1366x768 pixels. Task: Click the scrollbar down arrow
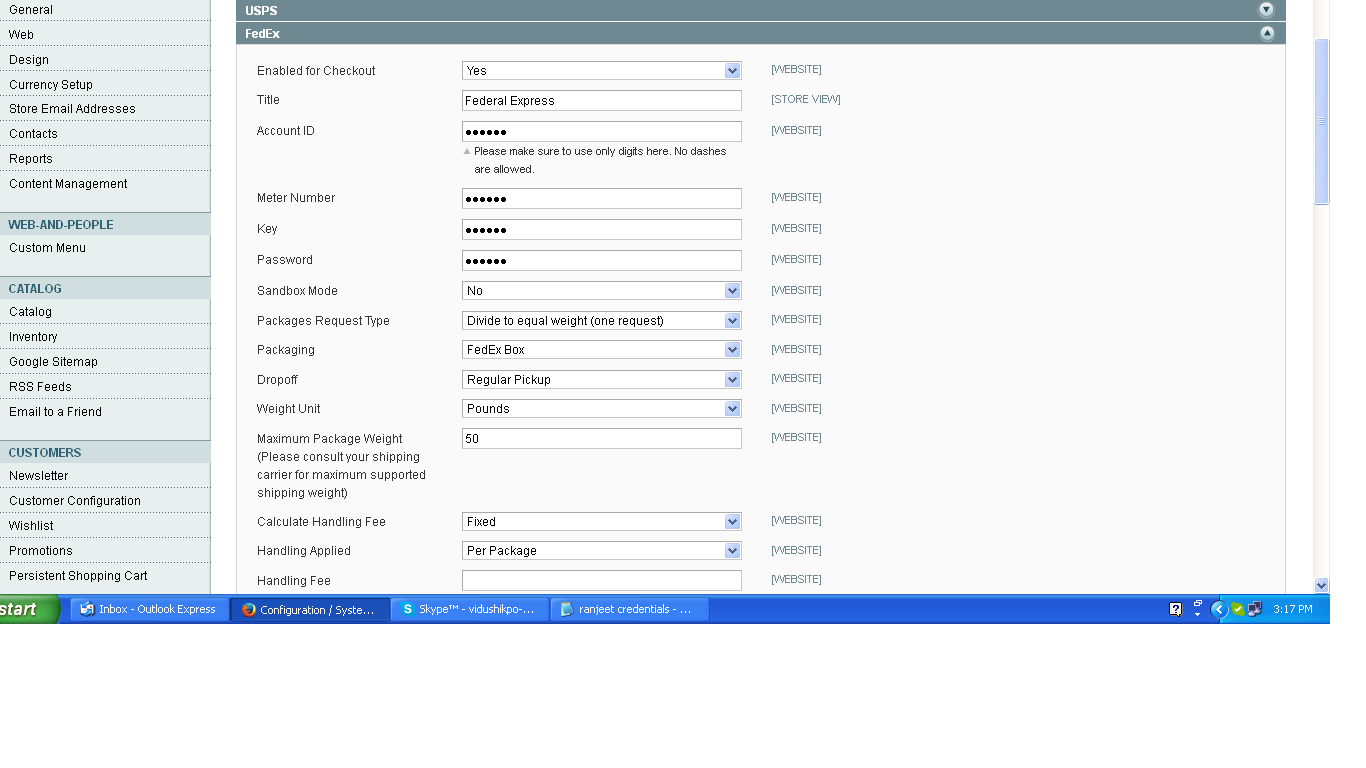pyautogui.click(x=1321, y=585)
